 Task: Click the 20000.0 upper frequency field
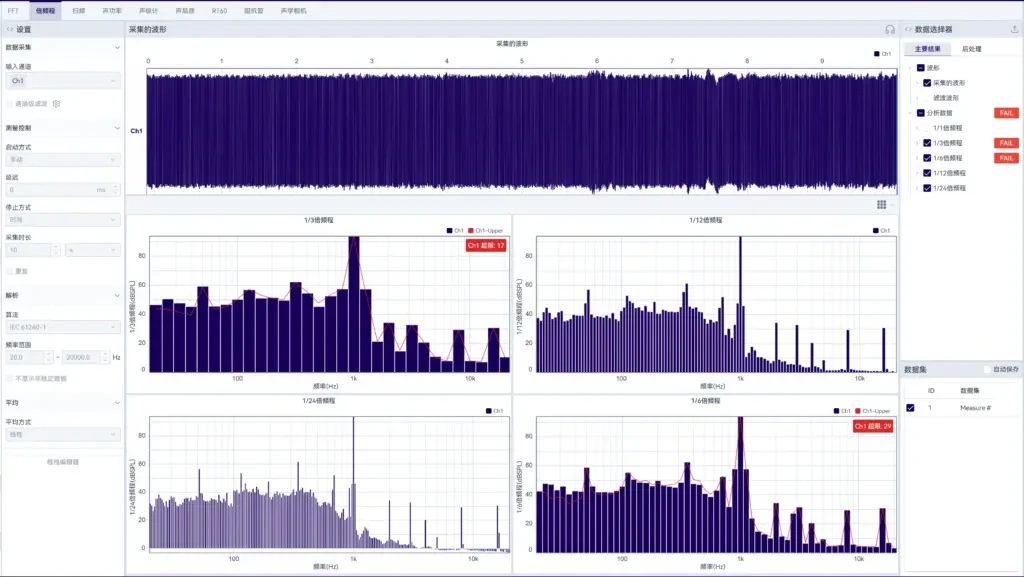tap(82, 358)
